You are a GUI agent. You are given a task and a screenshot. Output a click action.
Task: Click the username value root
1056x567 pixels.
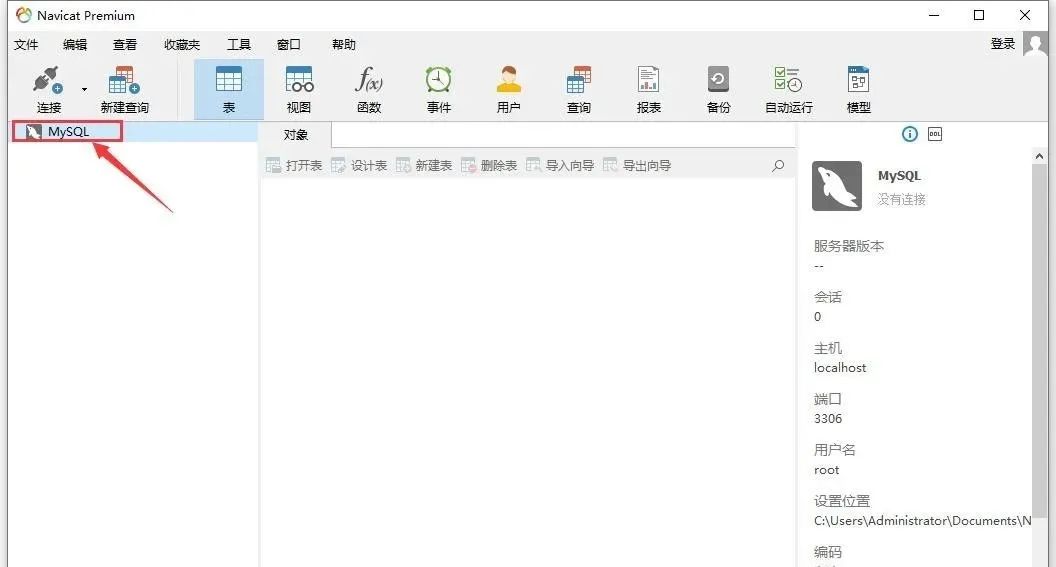click(x=826, y=470)
